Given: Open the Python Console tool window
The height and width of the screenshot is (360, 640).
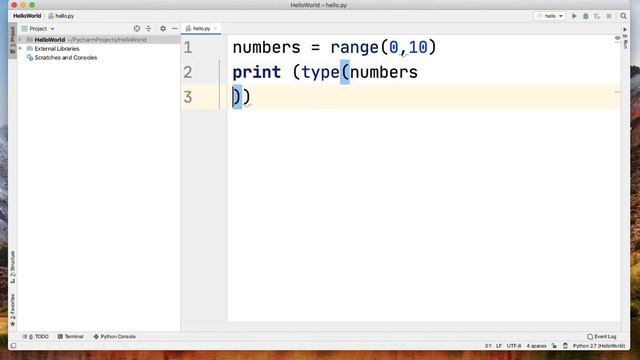Looking at the screenshot, I should 115,336.
